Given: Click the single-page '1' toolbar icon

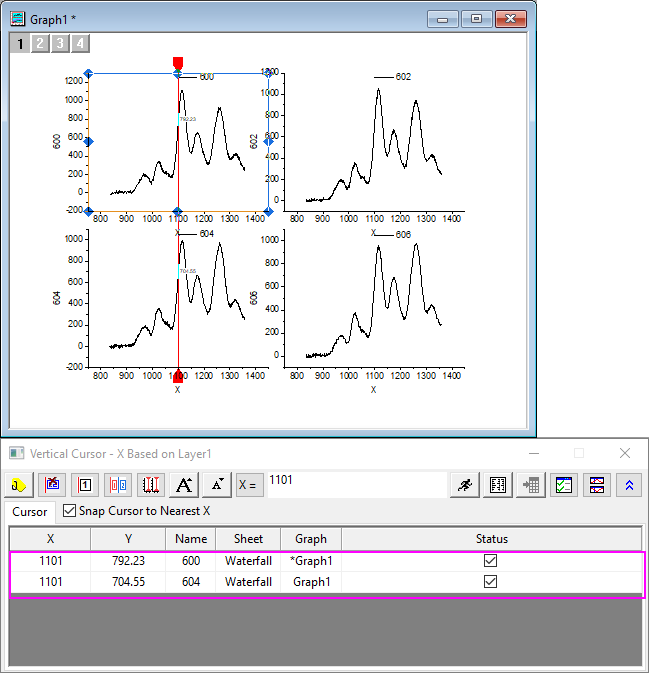Looking at the screenshot, I should pyautogui.click(x=86, y=485).
